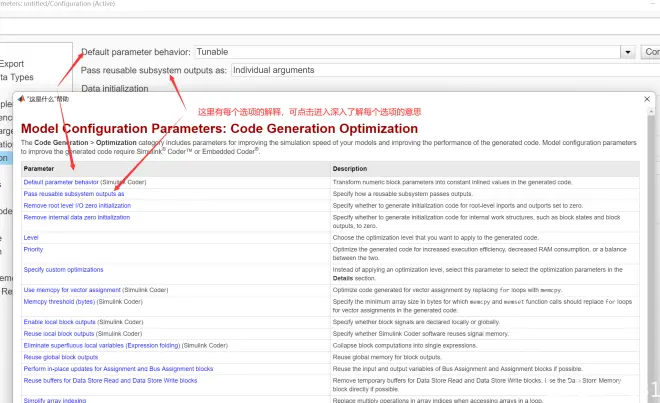Click the Configure button next to Tunable

(650, 52)
